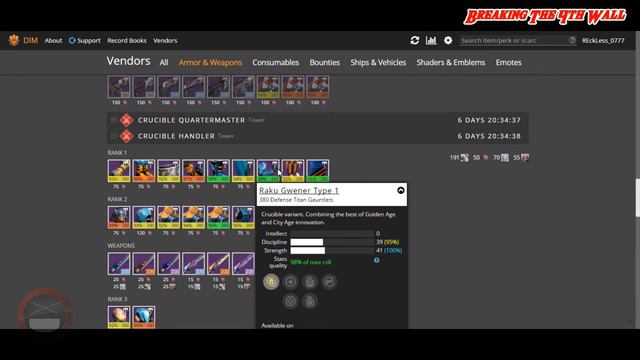This screenshot has height=360, width=640.
Task: Click the Crucible Quartermaster heading
Action: point(191,120)
